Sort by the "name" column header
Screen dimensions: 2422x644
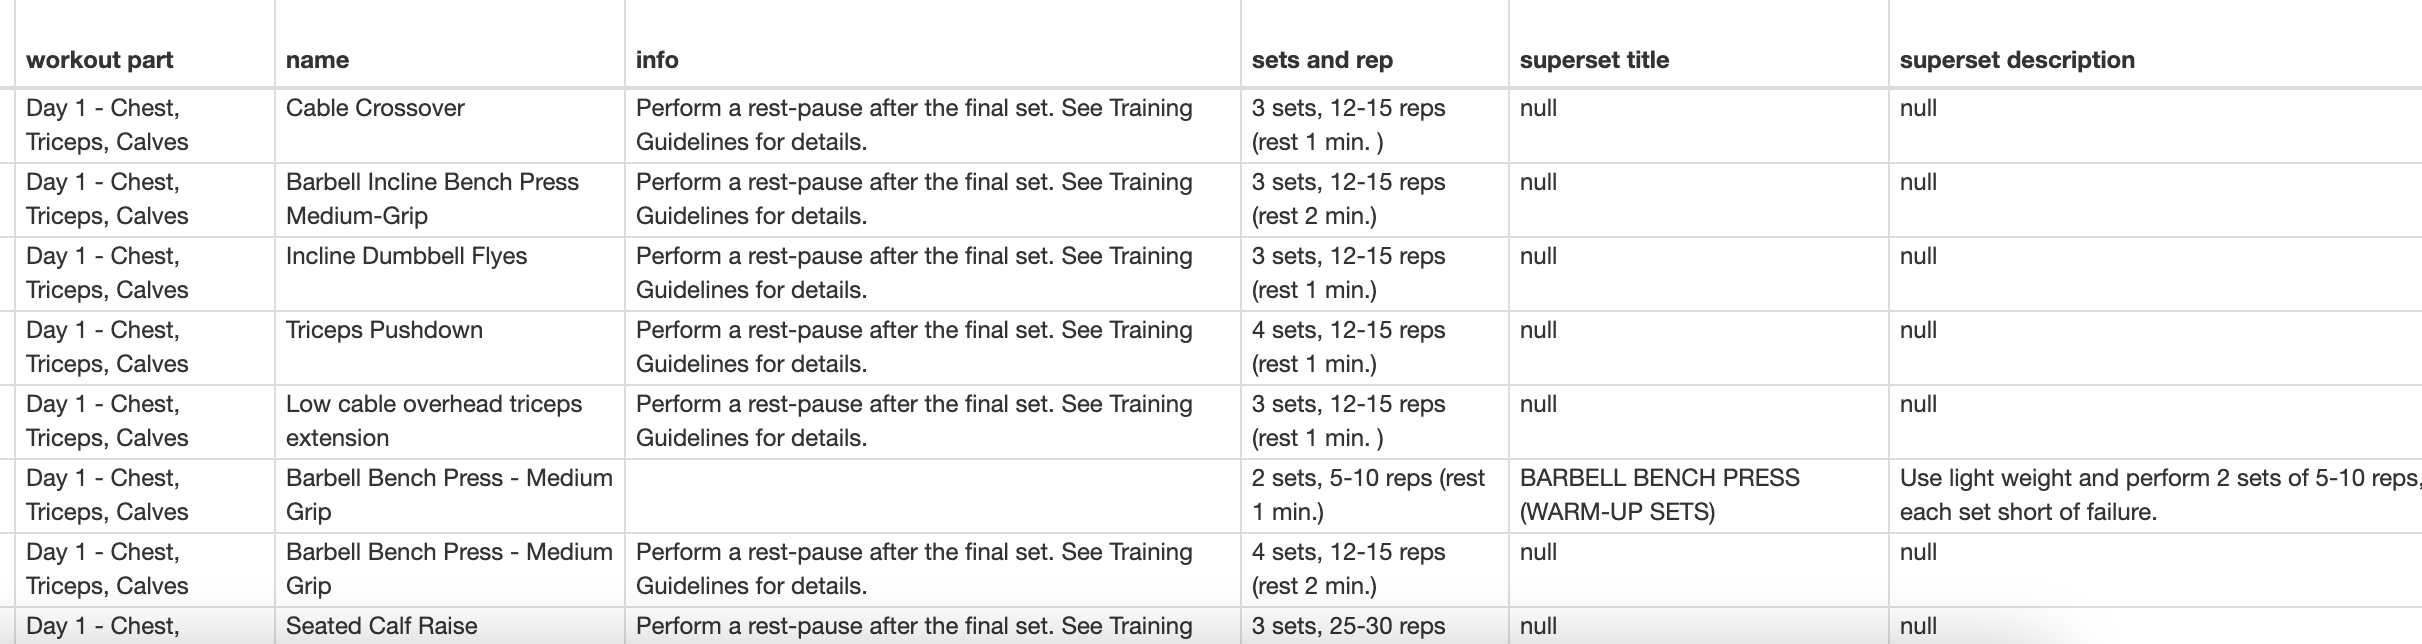coord(317,60)
